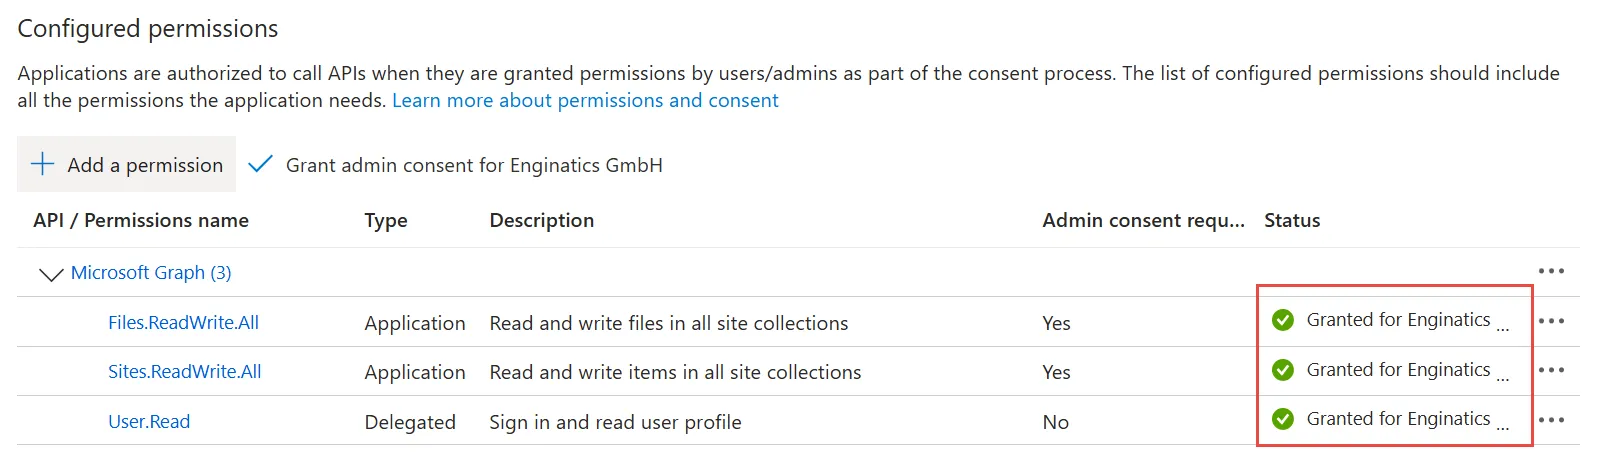This screenshot has height=468, width=1617.
Task: Click the Admin consent required column header
Action: [x=1143, y=220]
